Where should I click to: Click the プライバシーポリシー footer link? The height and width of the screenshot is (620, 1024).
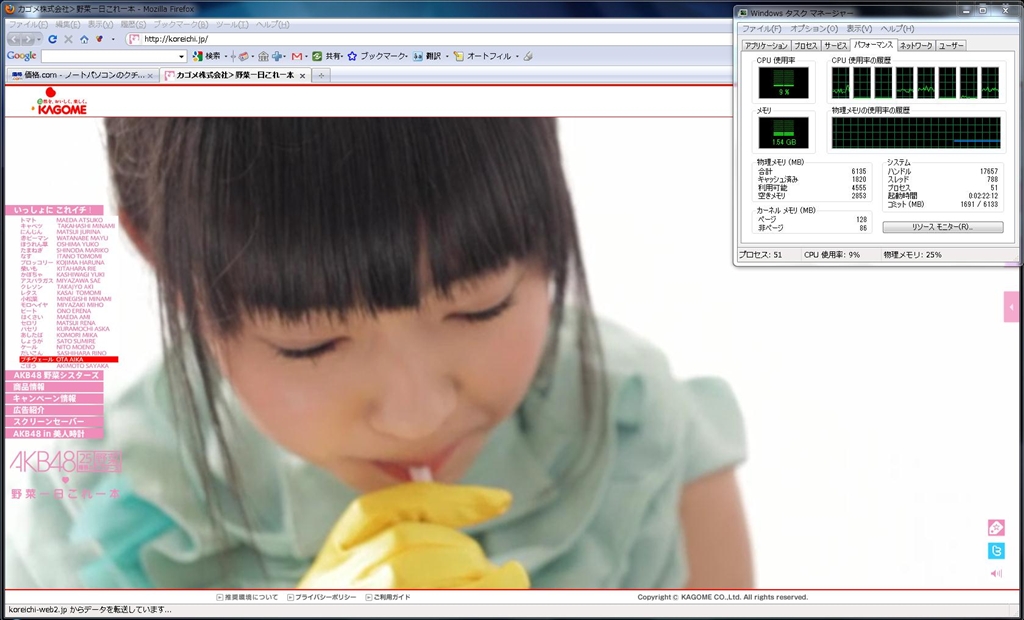click(x=322, y=597)
